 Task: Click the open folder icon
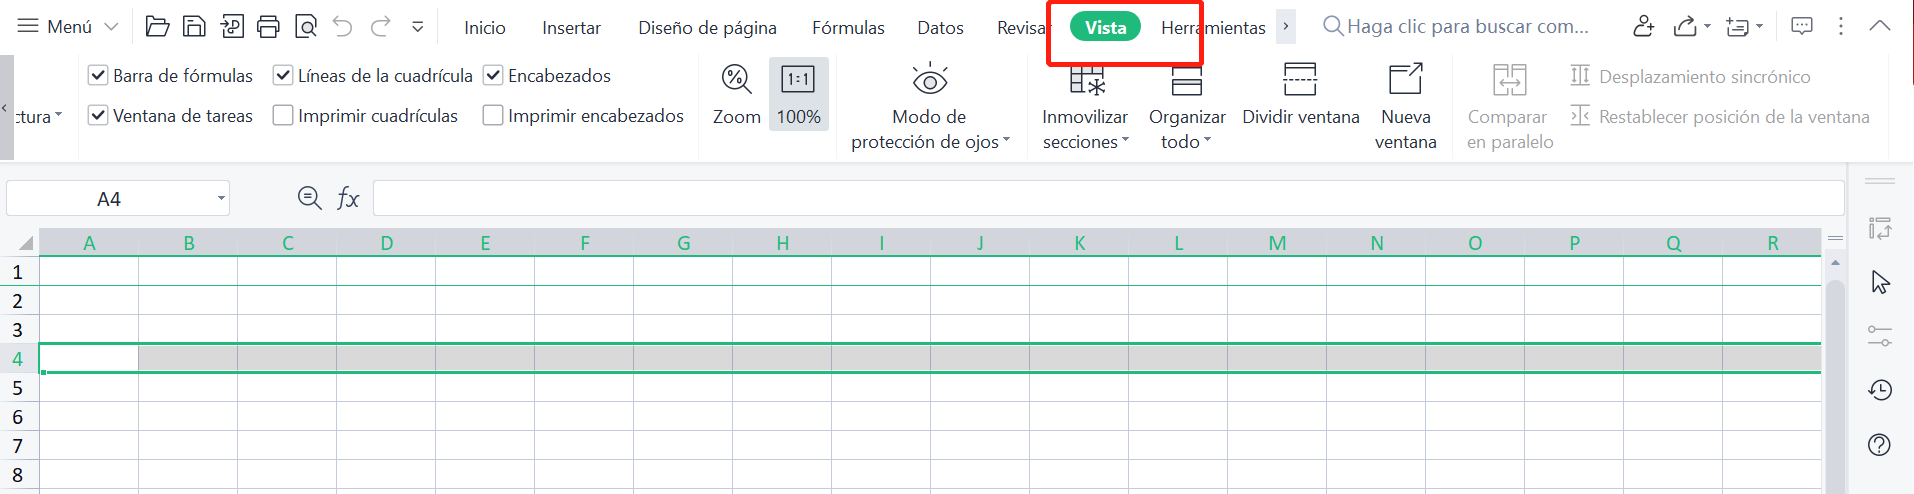[x=157, y=27]
